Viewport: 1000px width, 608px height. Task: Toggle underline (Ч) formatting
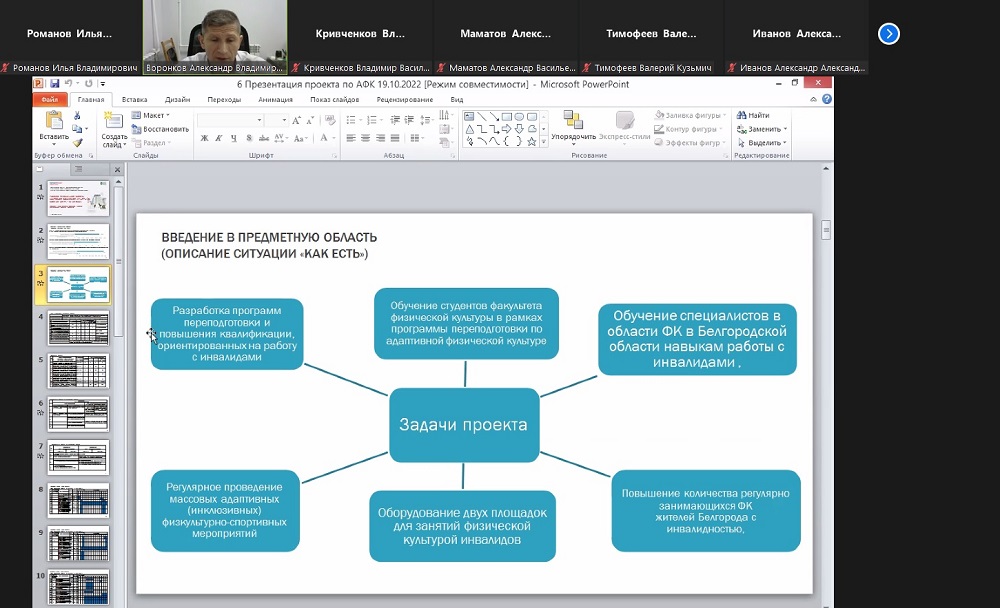point(232,139)
